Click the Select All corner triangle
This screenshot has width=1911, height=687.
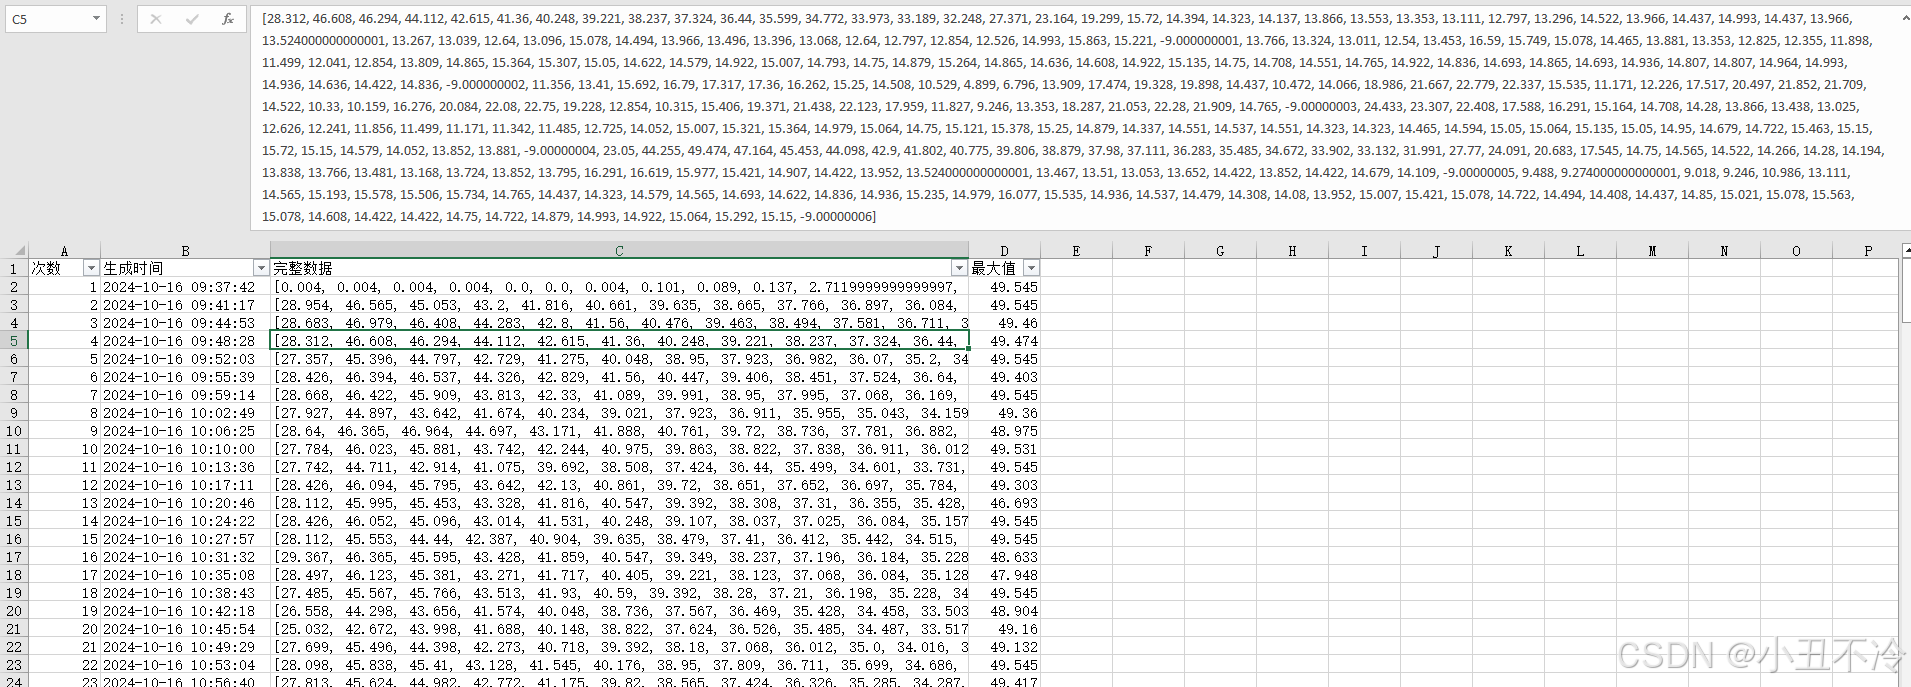pos(20,251)
